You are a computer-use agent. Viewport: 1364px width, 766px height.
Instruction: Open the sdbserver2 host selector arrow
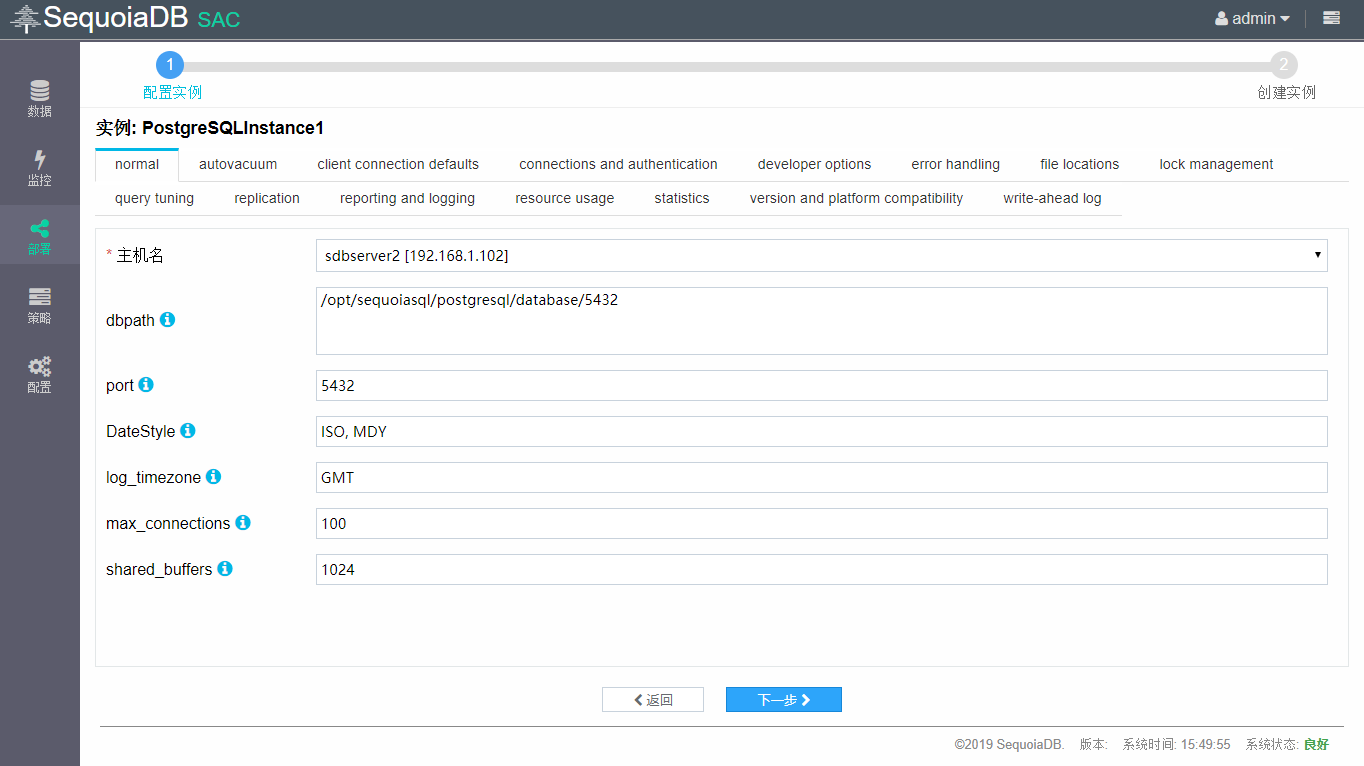pos(1316,255)
